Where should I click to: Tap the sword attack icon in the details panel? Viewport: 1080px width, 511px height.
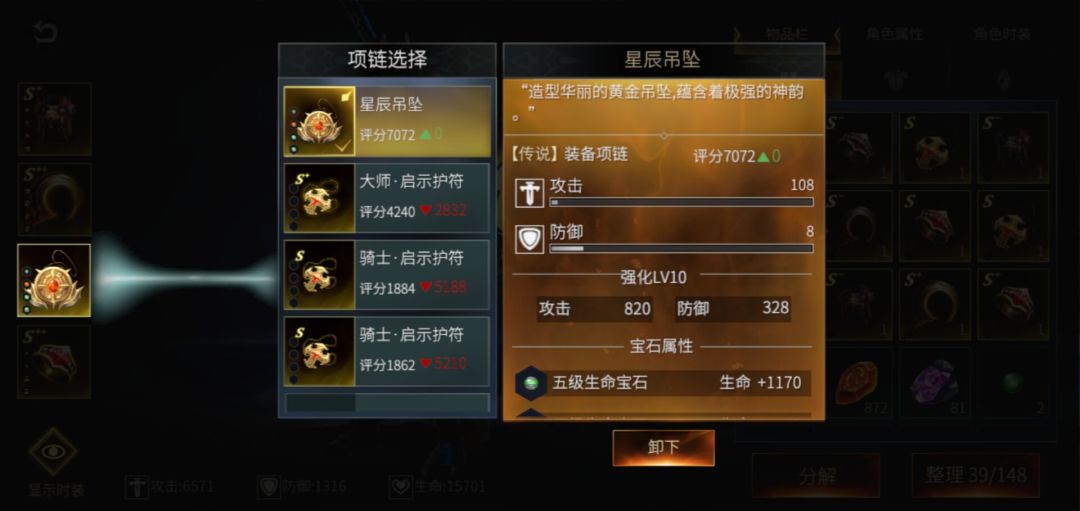(529, 192)
